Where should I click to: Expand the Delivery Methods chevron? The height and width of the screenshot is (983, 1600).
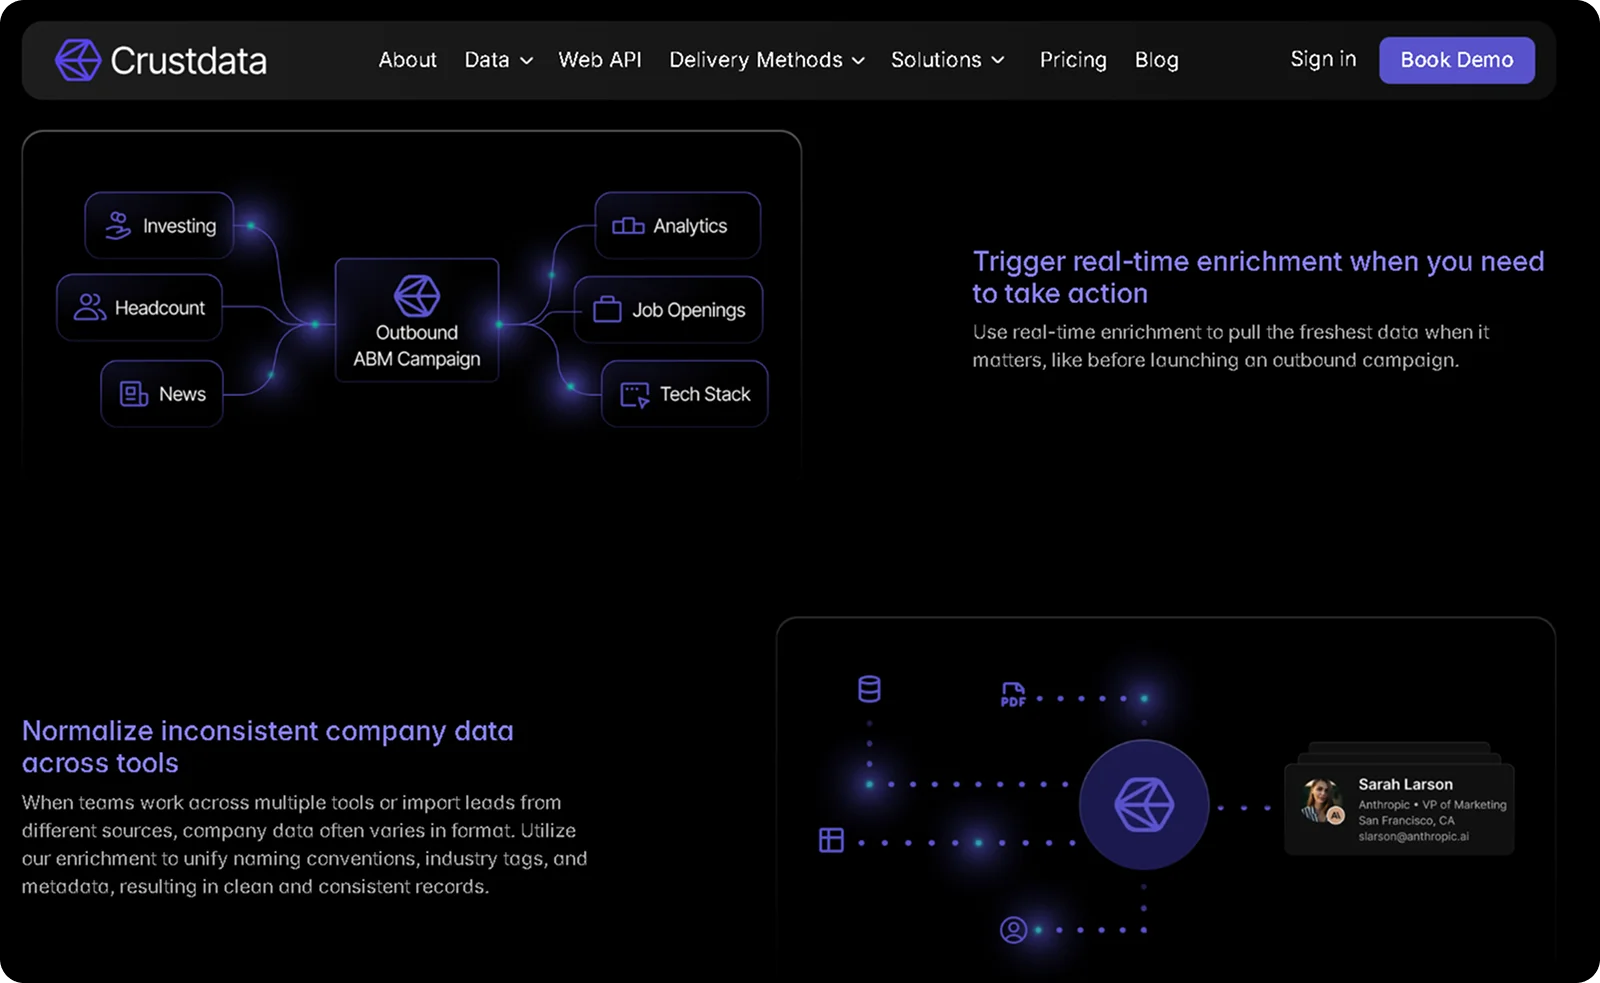pos(858,61)
